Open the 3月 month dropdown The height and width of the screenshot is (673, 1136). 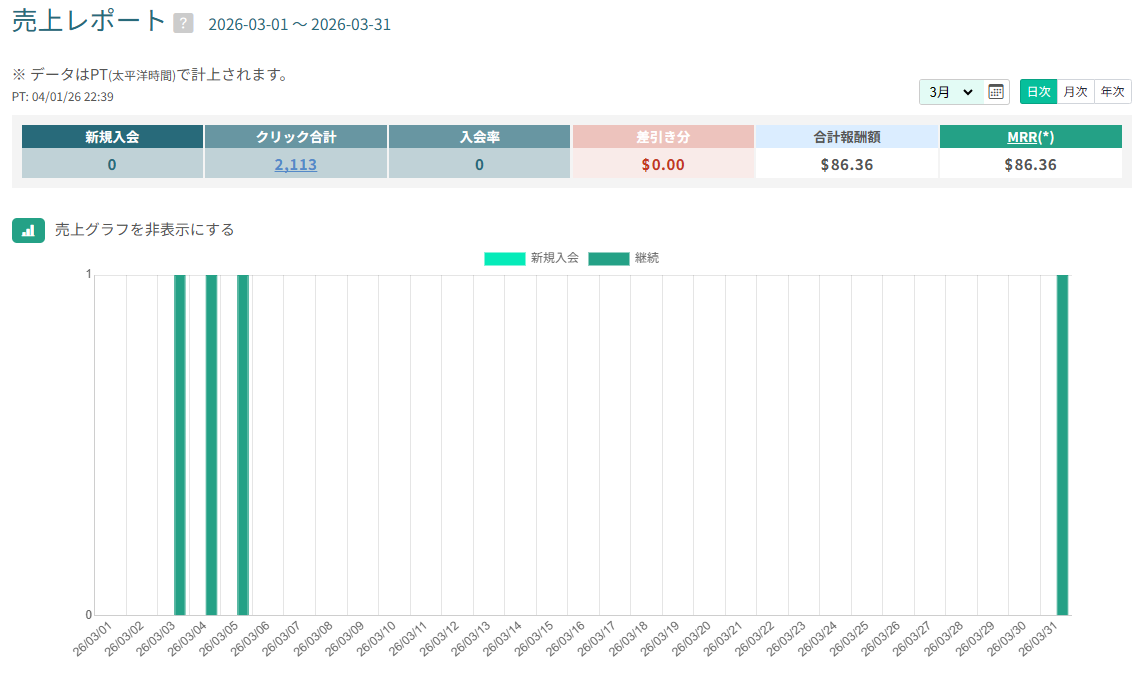[x=951, y=92]
